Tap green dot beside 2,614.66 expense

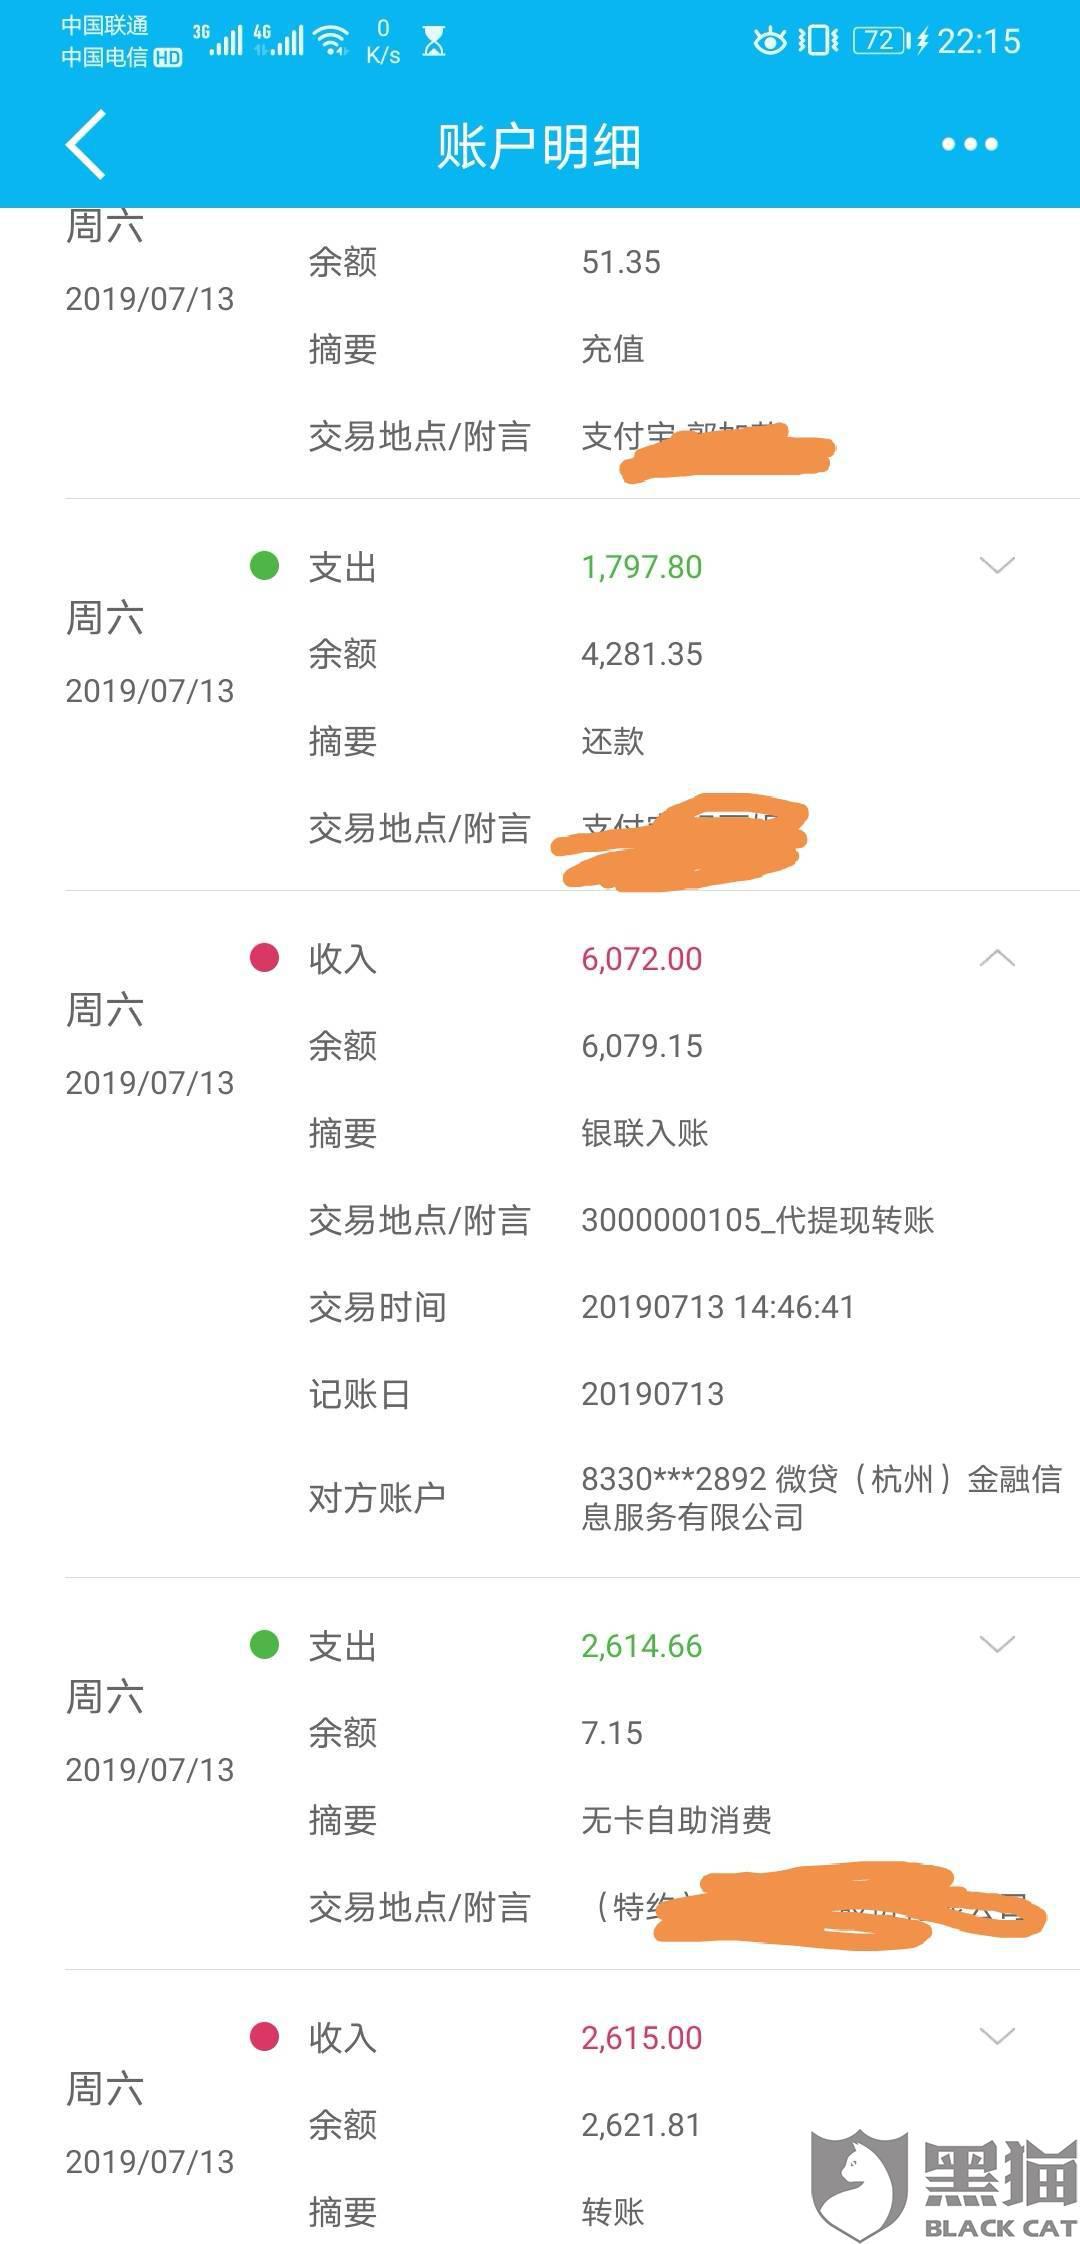pos(264,1645)
